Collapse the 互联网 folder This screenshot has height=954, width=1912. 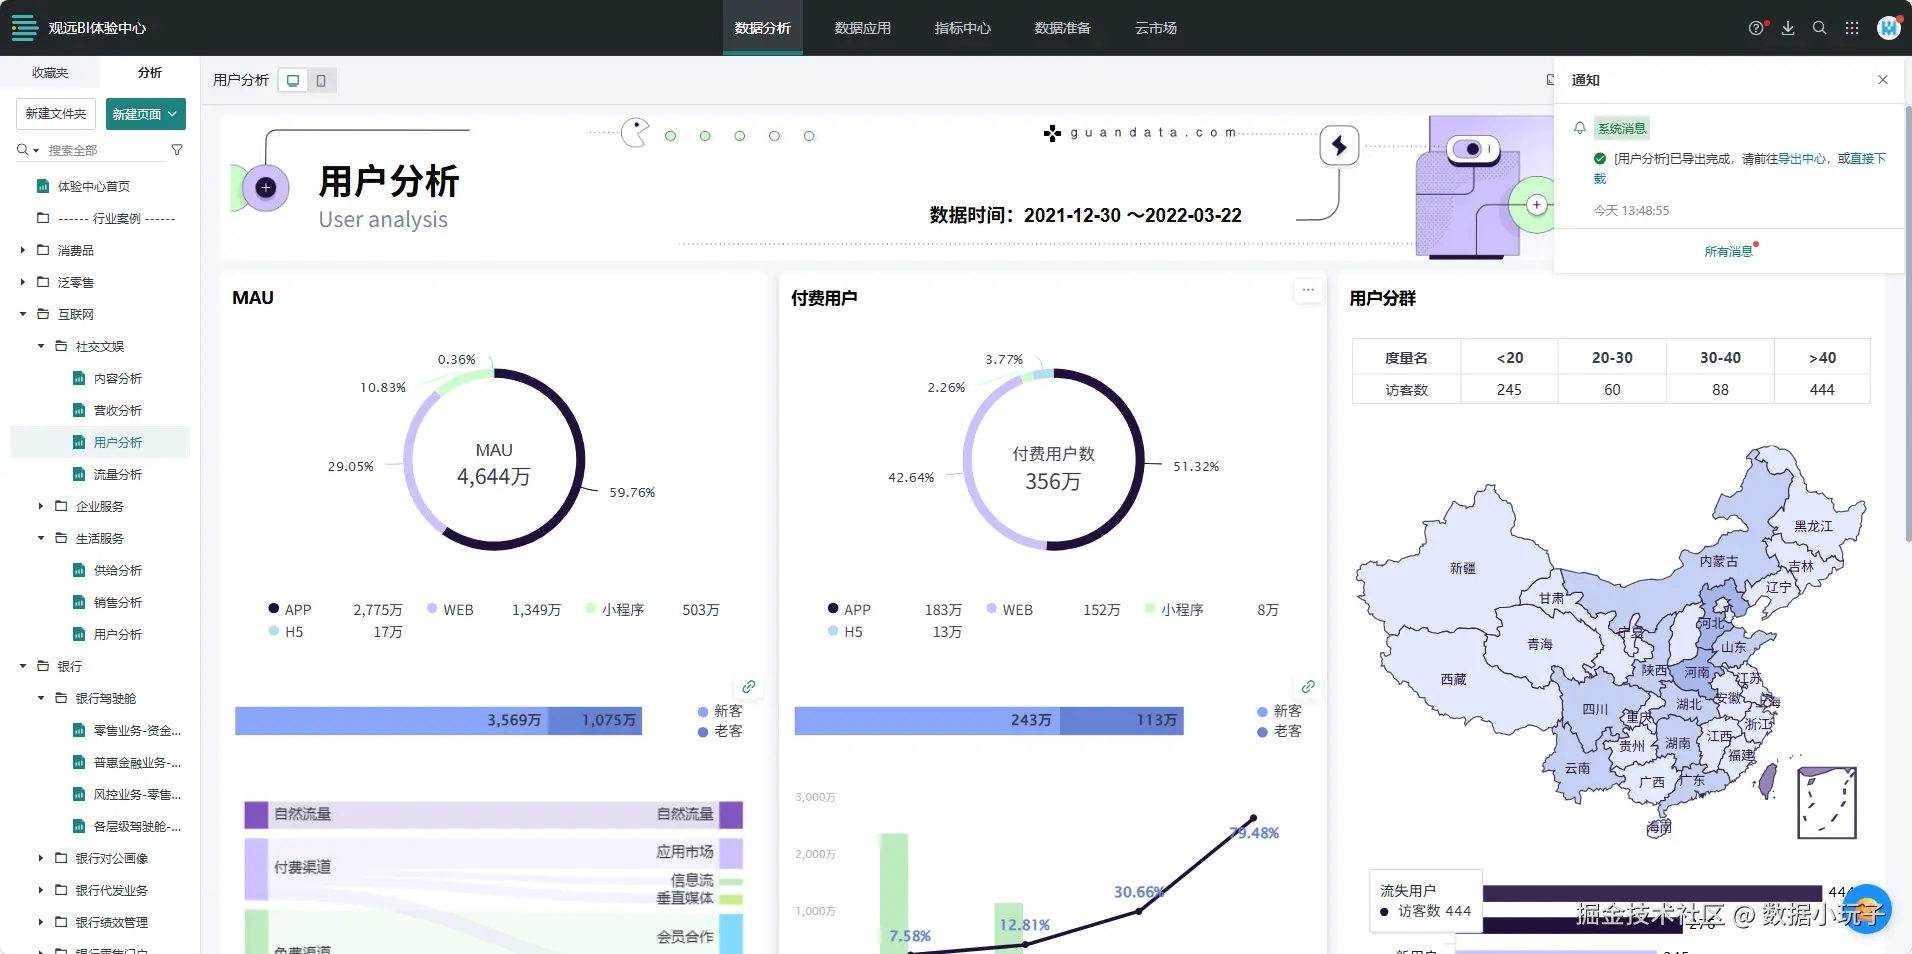(x=23, y=314)
